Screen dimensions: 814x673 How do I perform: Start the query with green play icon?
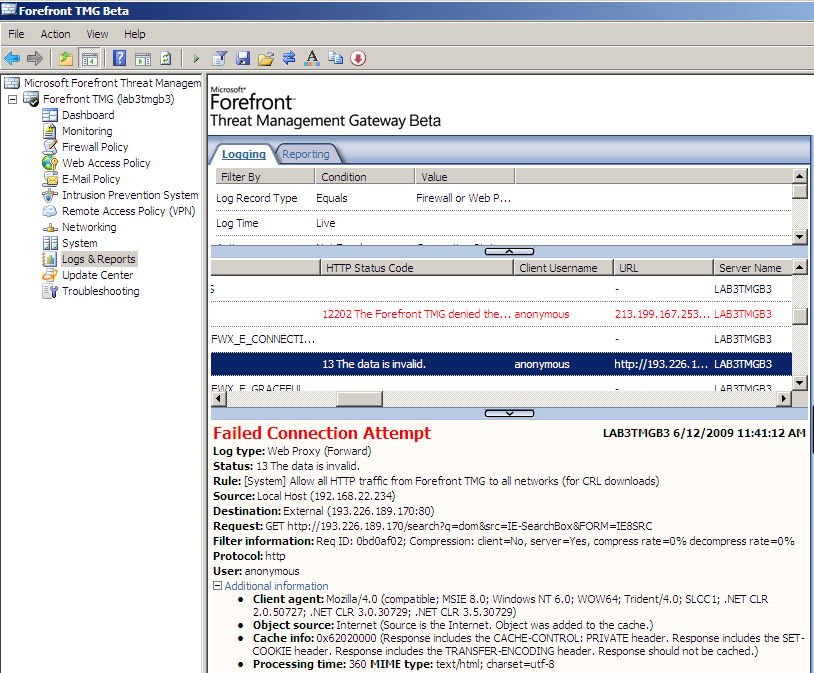point(196,58)
